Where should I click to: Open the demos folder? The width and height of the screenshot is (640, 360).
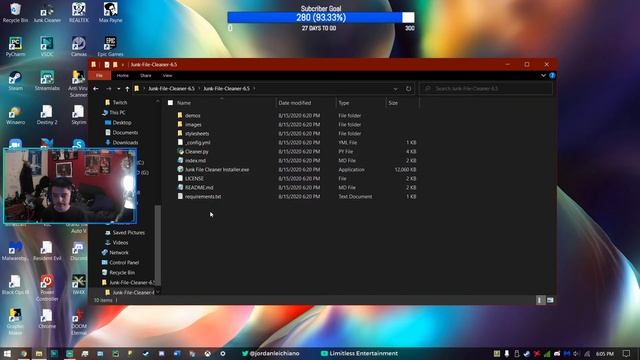[192, 116]
